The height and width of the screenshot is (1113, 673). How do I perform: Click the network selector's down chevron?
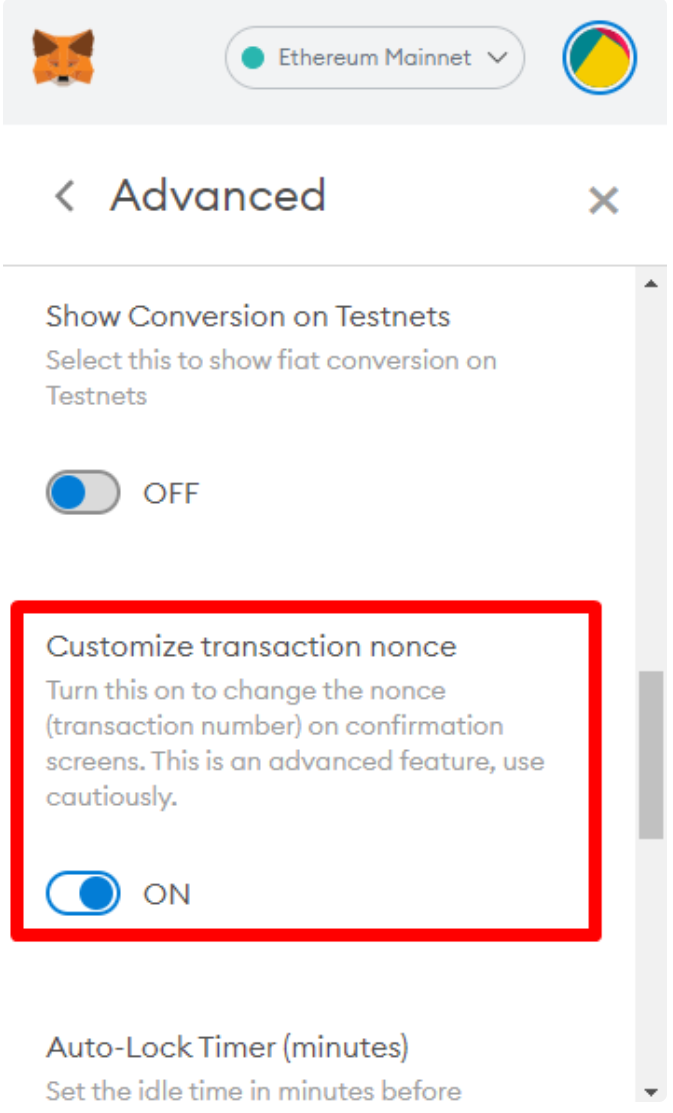pyautogui.click(x=497, y=58)
